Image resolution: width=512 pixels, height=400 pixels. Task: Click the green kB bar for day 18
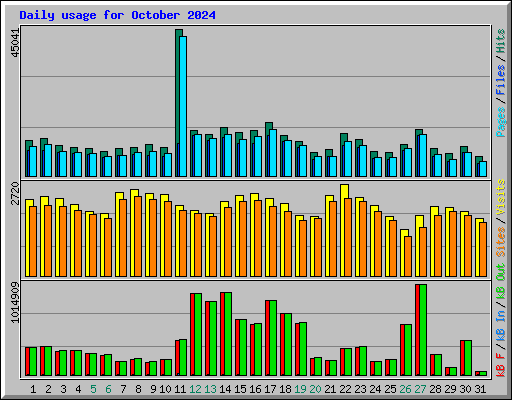click(x=288, y=345)
